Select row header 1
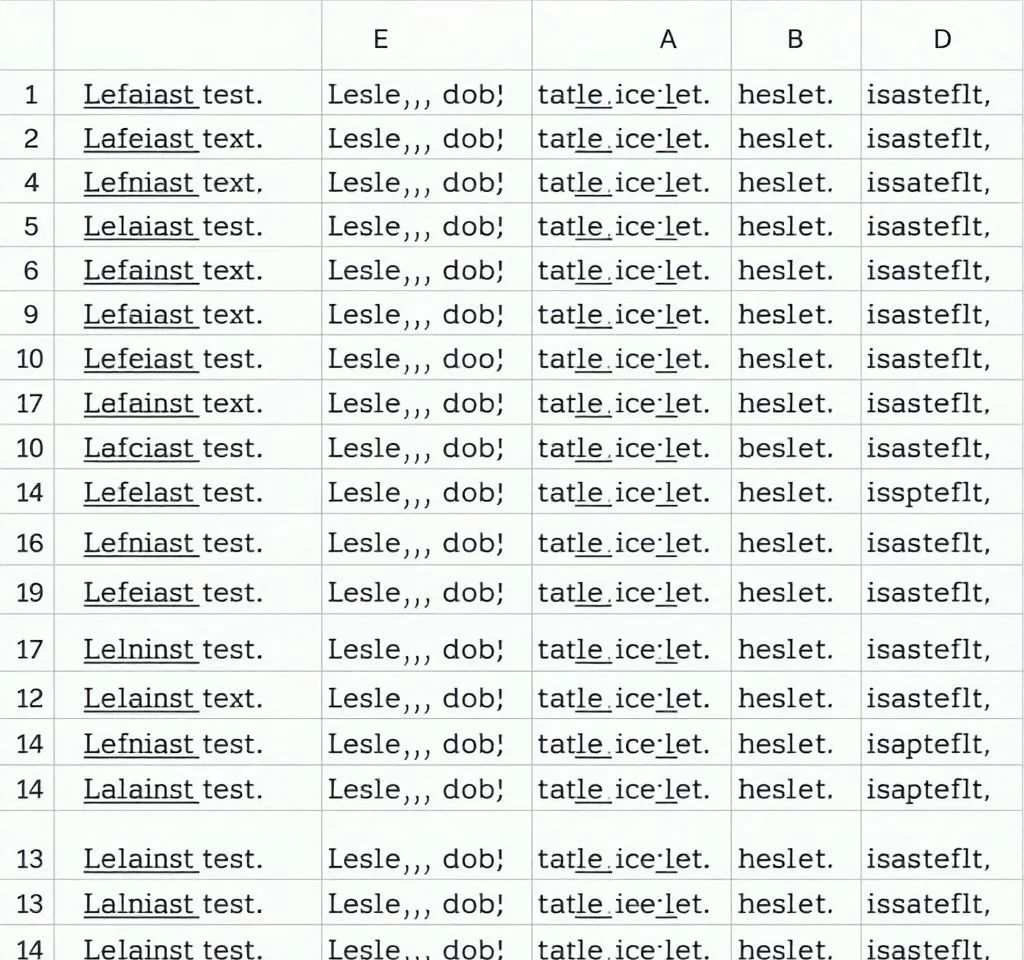 30,95
